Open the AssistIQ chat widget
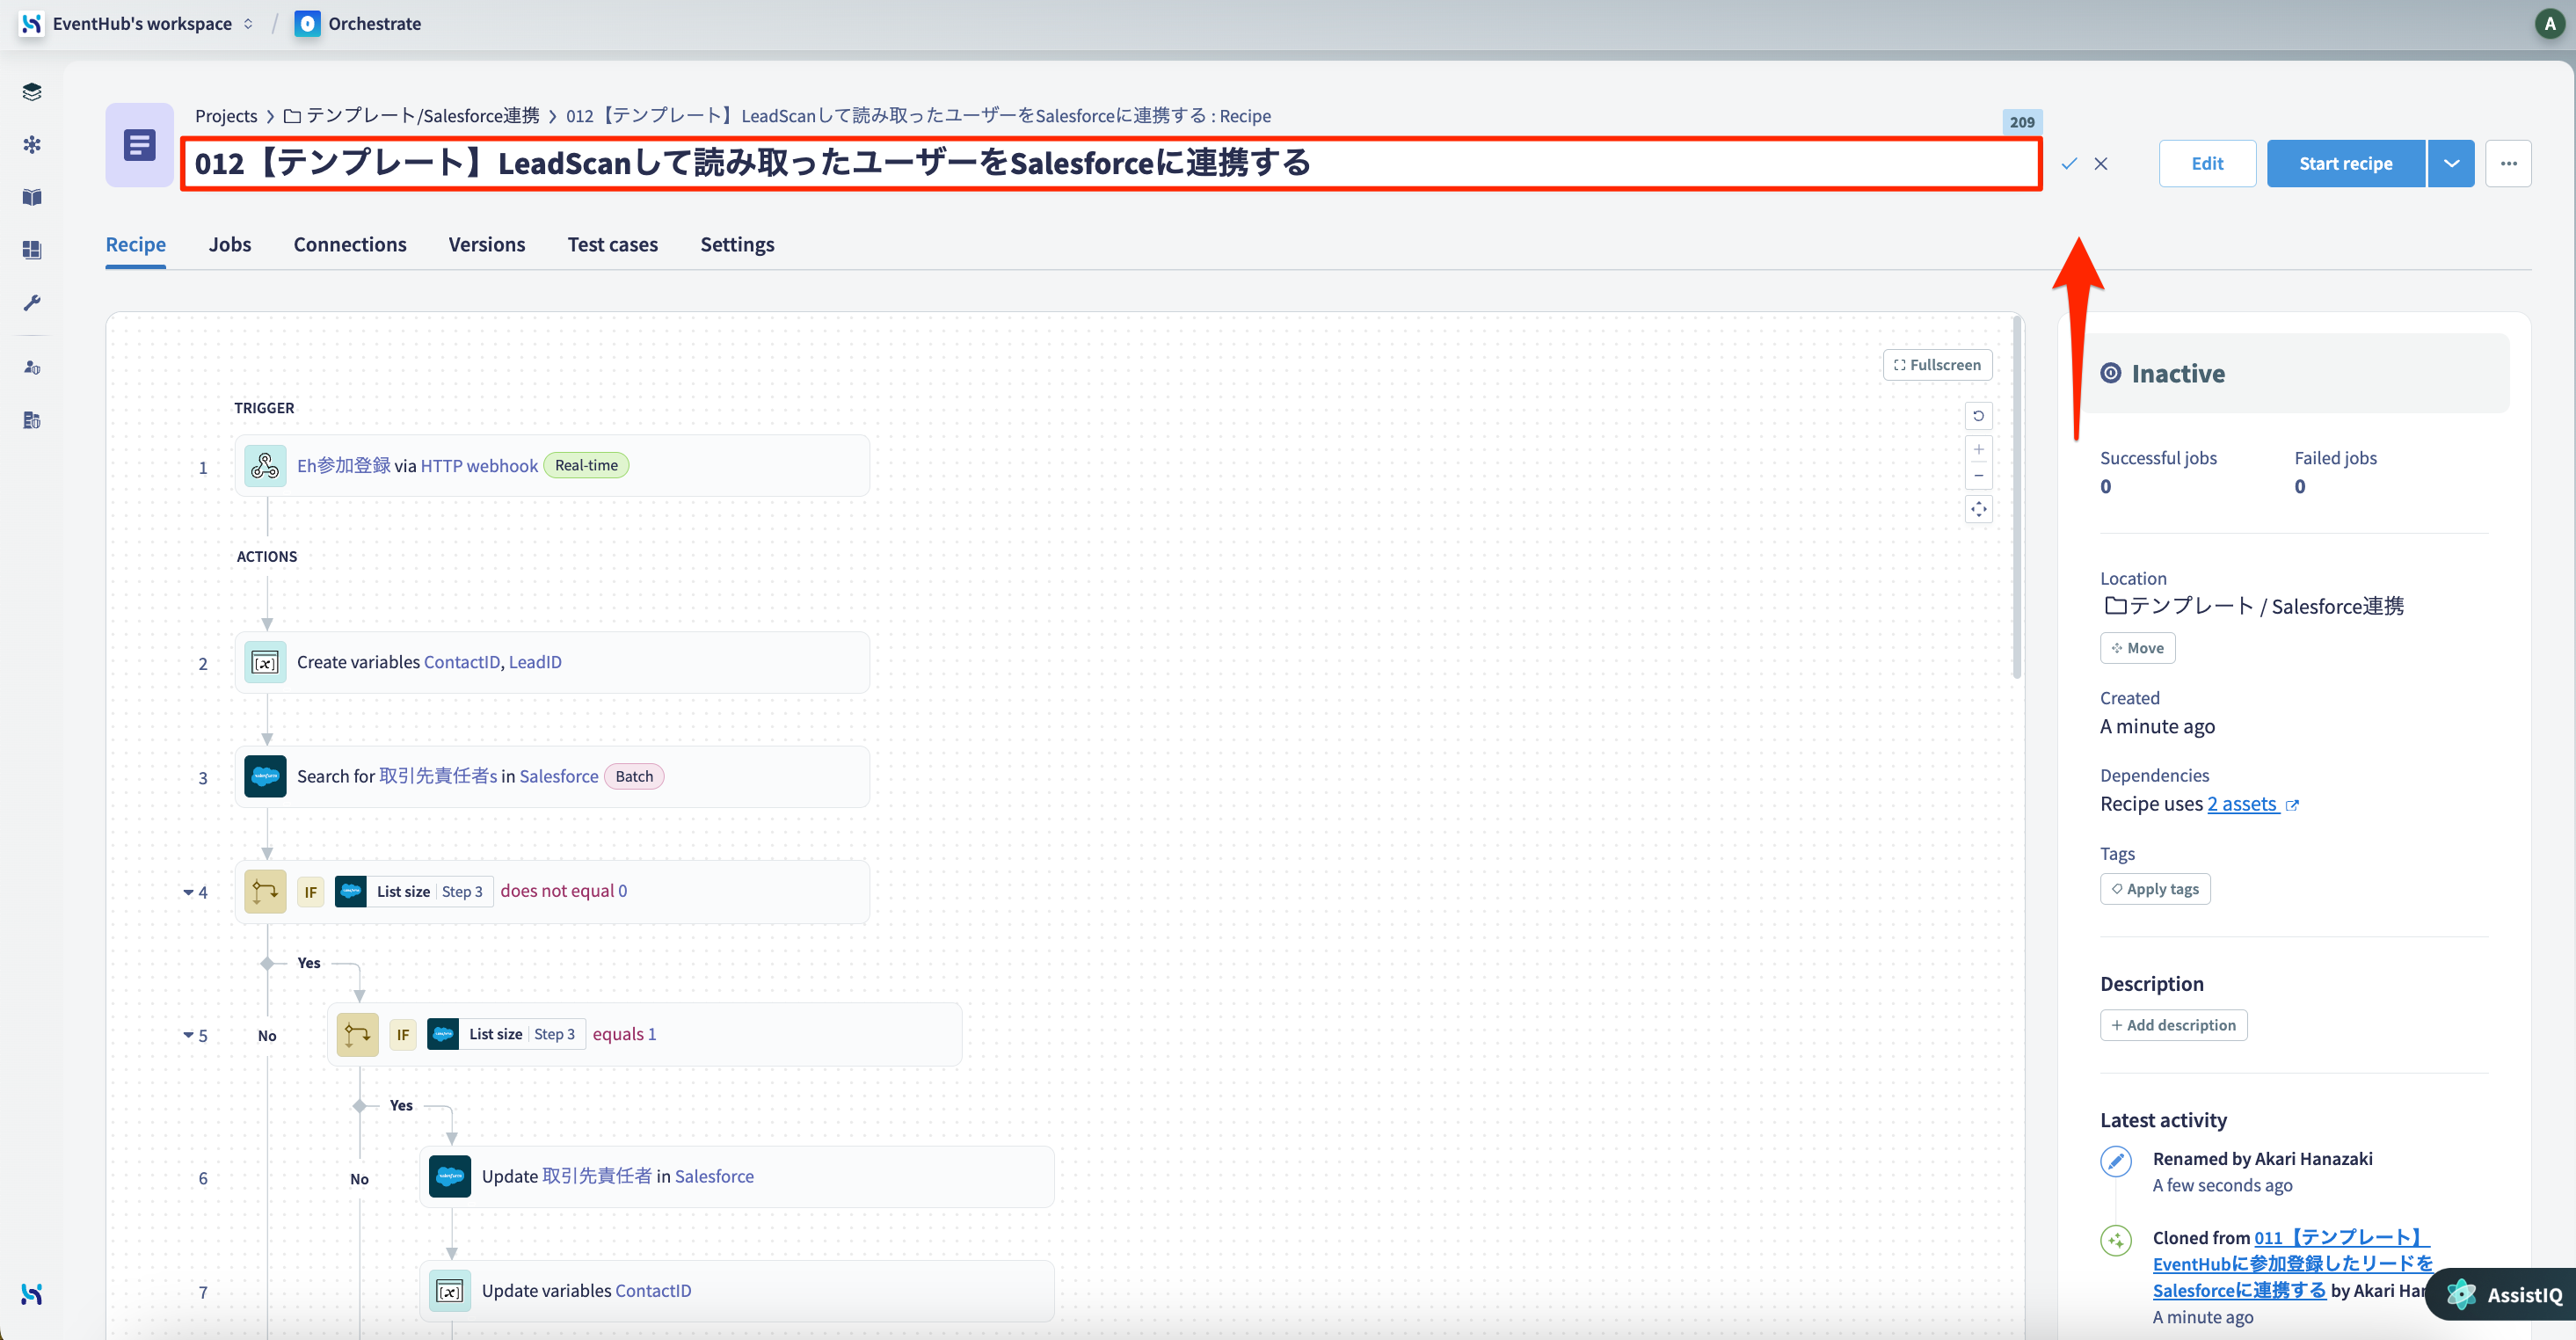 pyautogui.click(x=2502, y=1294)
